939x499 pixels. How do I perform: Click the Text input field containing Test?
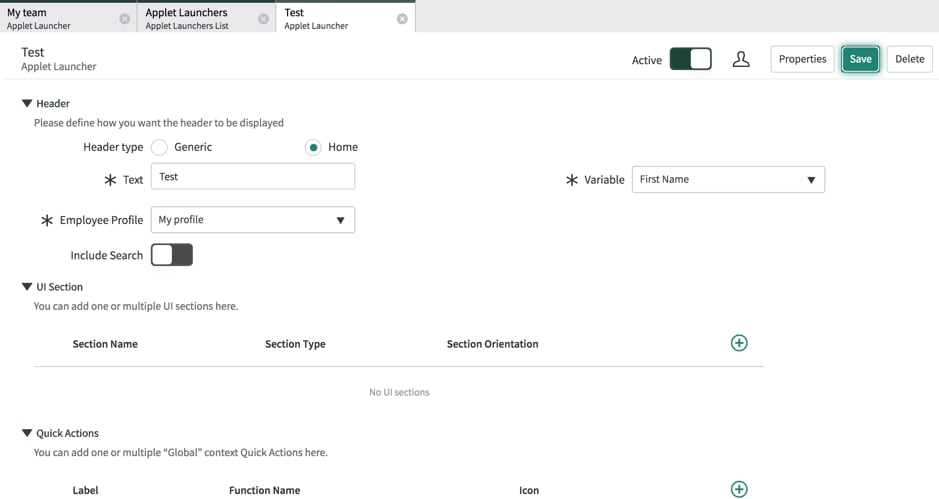[252, 177]
